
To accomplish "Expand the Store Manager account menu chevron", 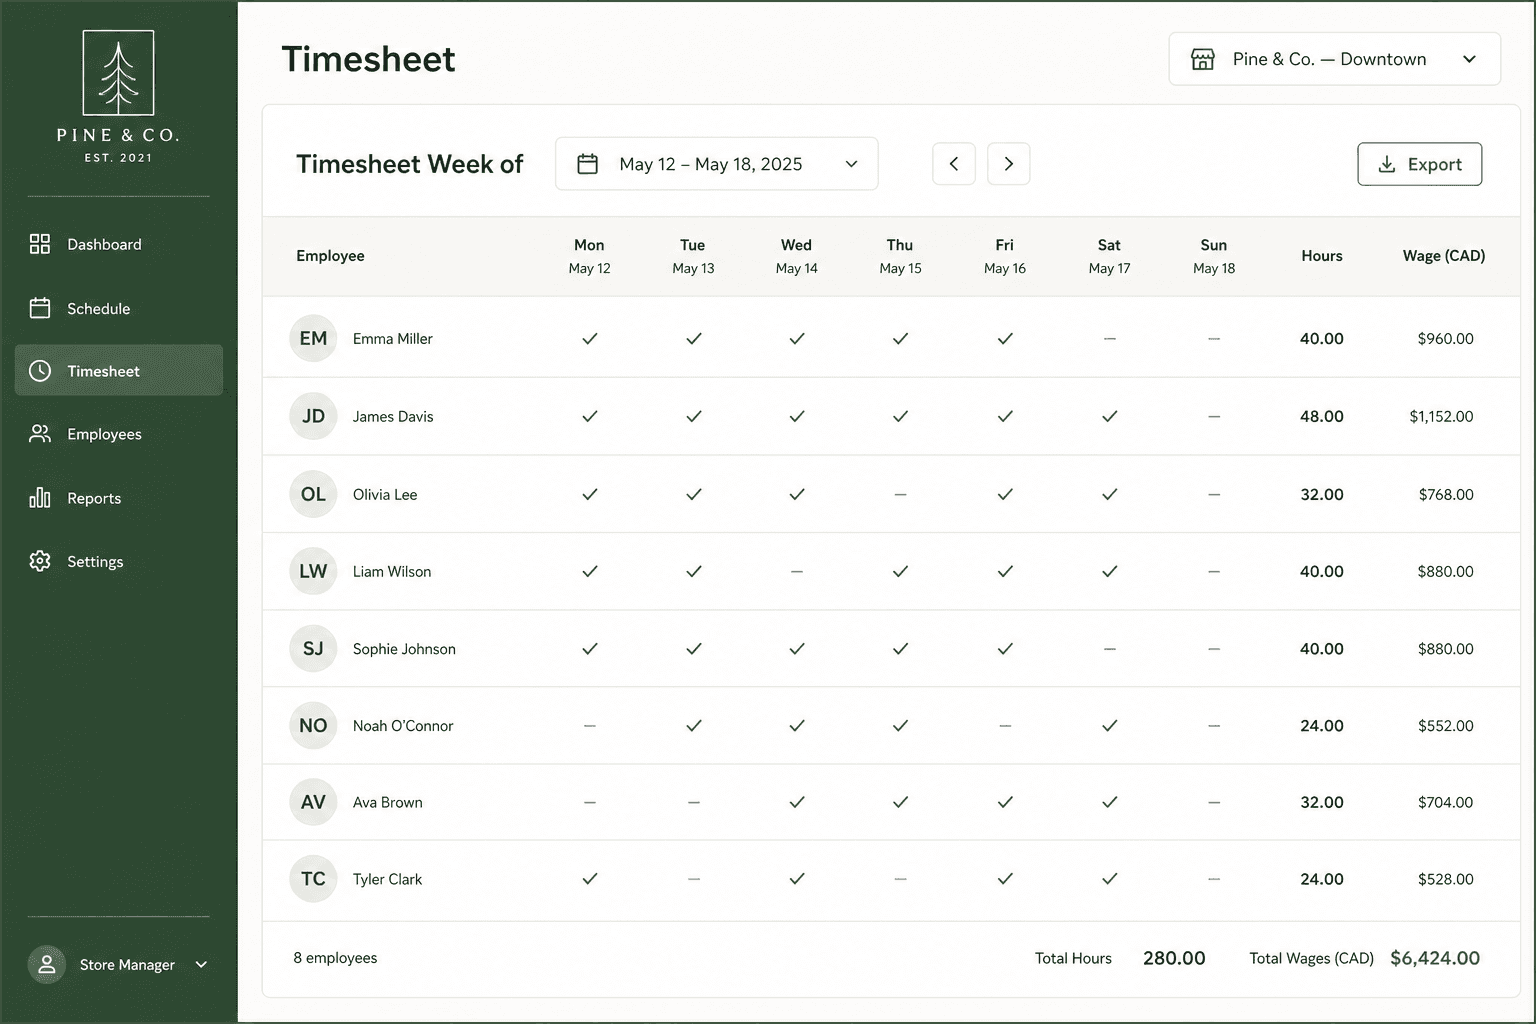I will coord(201,965).
